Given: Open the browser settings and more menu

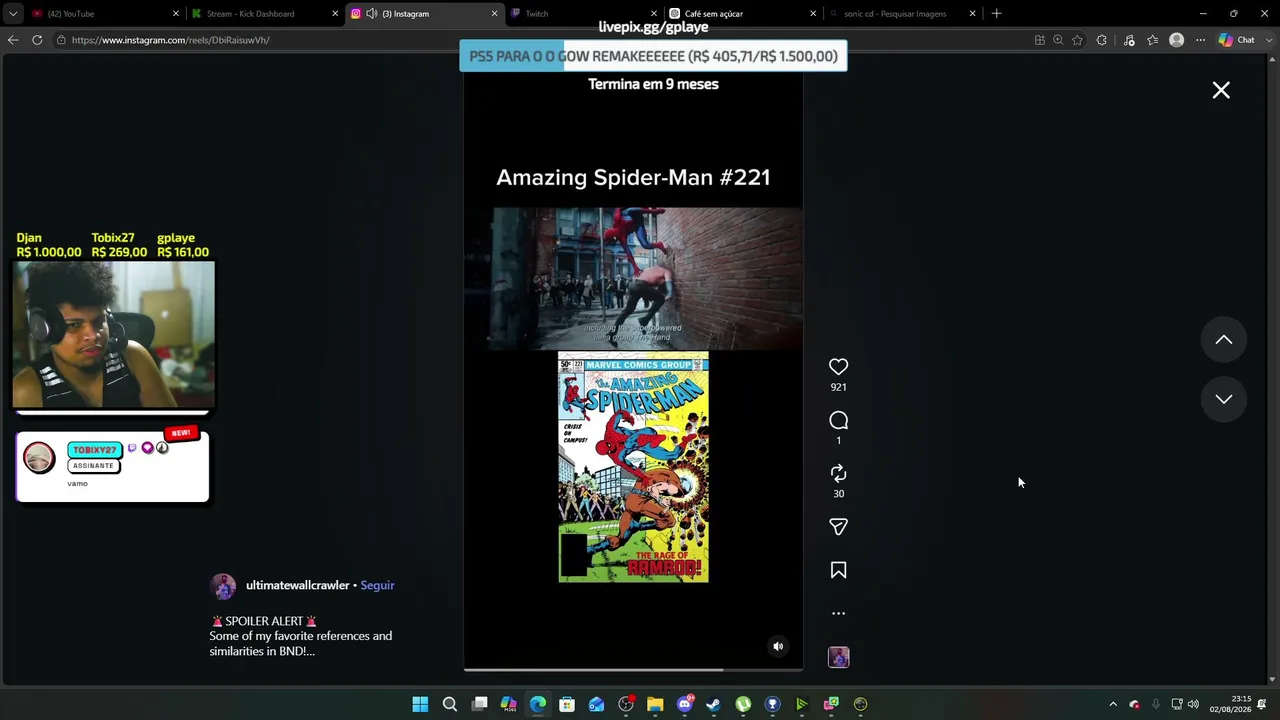Looking at the screenshot, I should tap(1200, 40).
